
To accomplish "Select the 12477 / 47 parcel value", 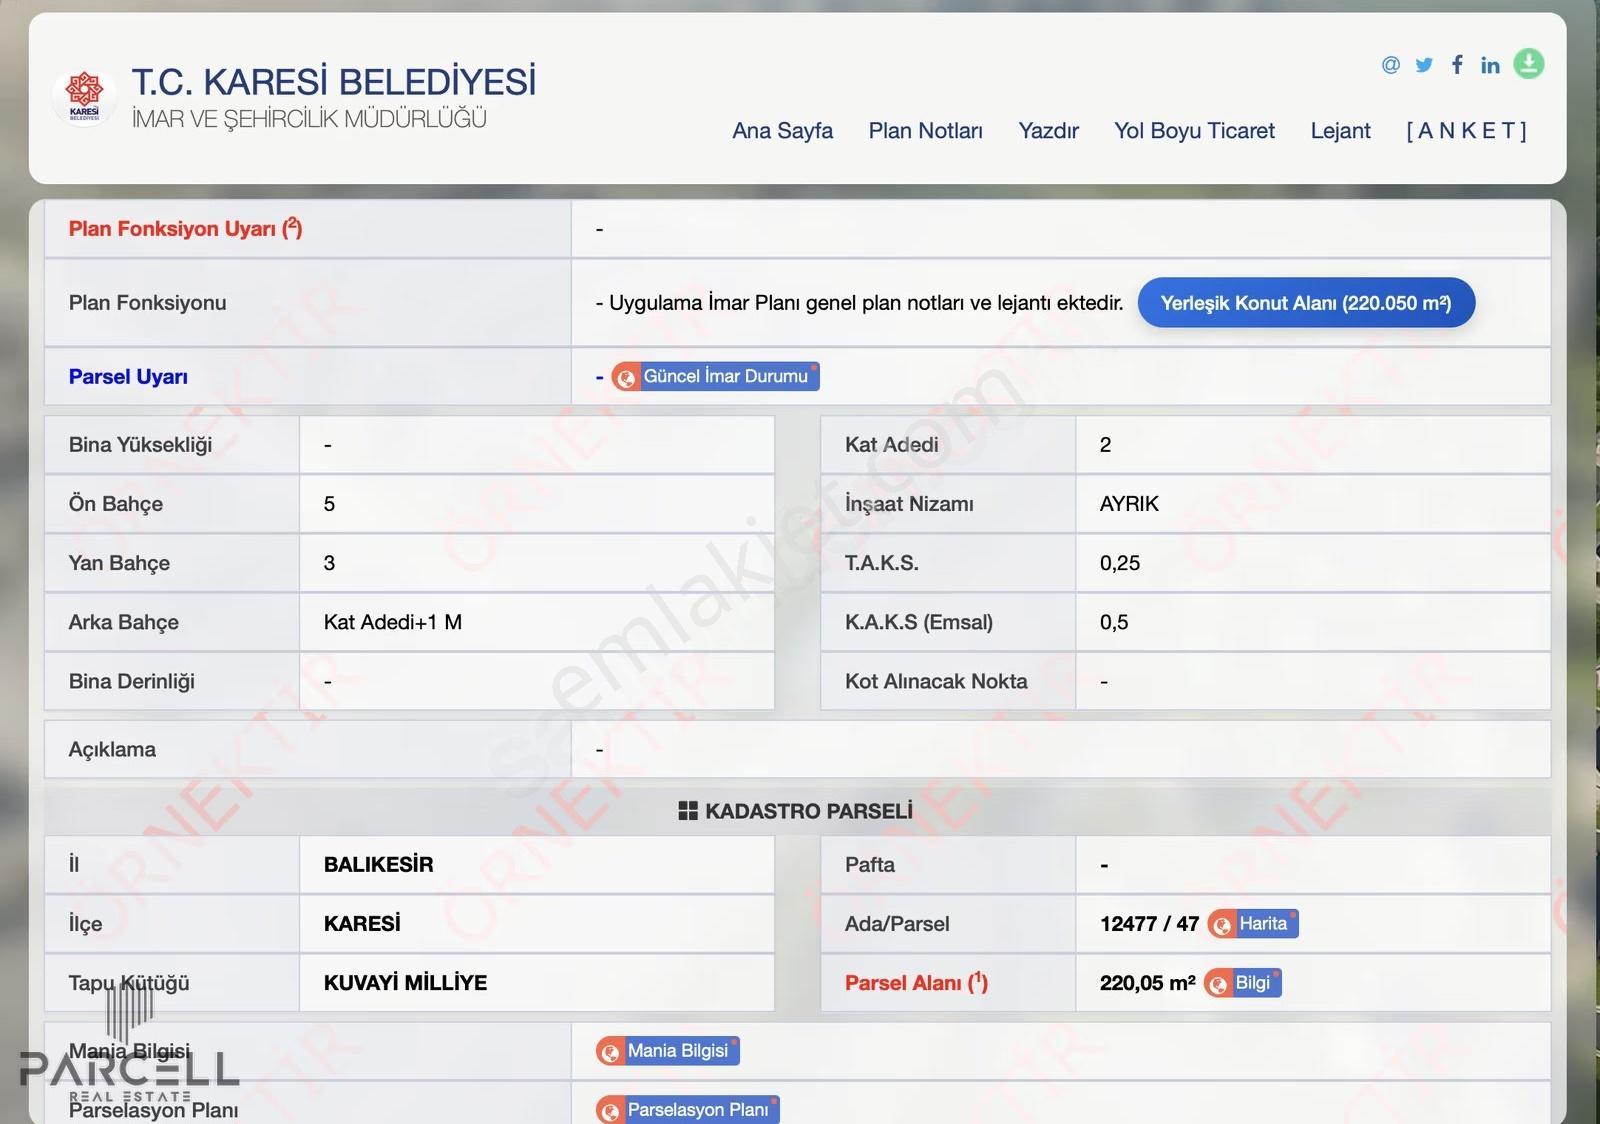I will (x=1149, y=924).
